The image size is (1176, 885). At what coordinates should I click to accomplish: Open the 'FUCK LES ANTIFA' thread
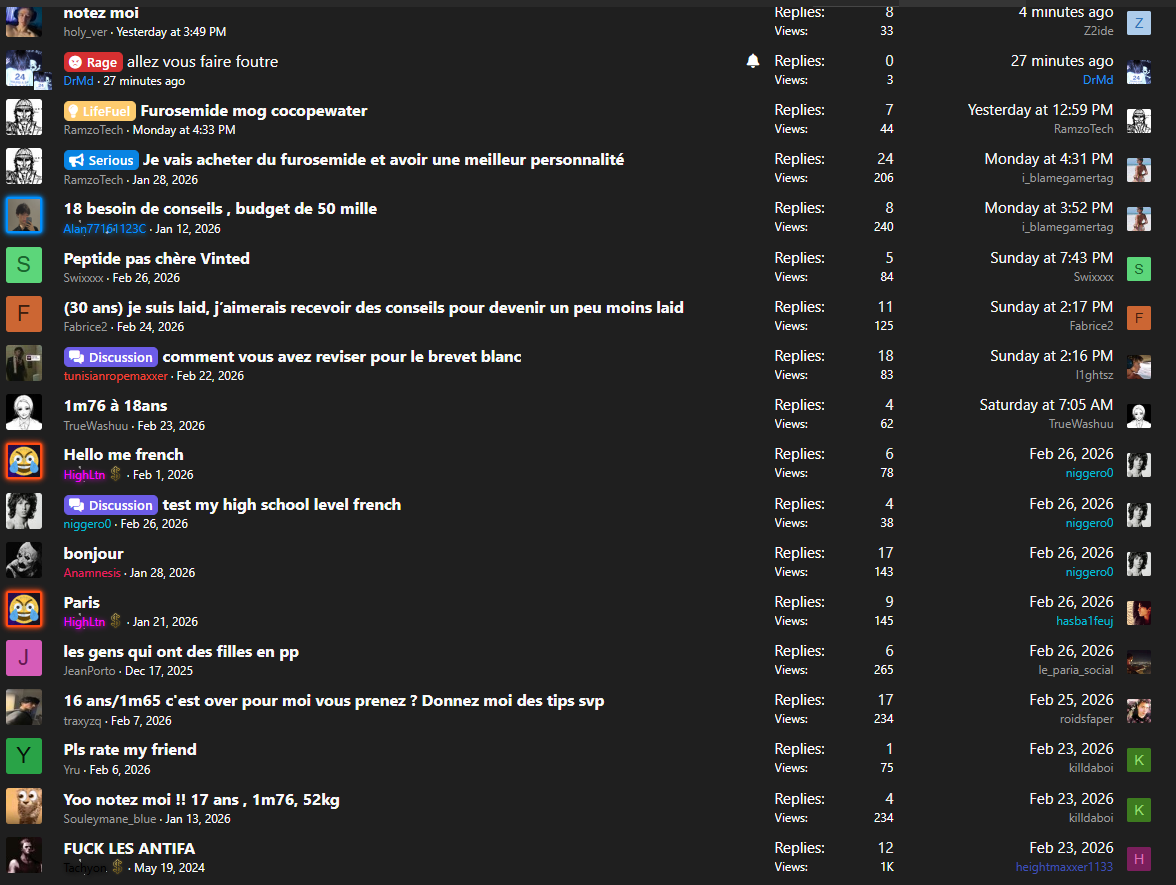click(x=129, y=848)
